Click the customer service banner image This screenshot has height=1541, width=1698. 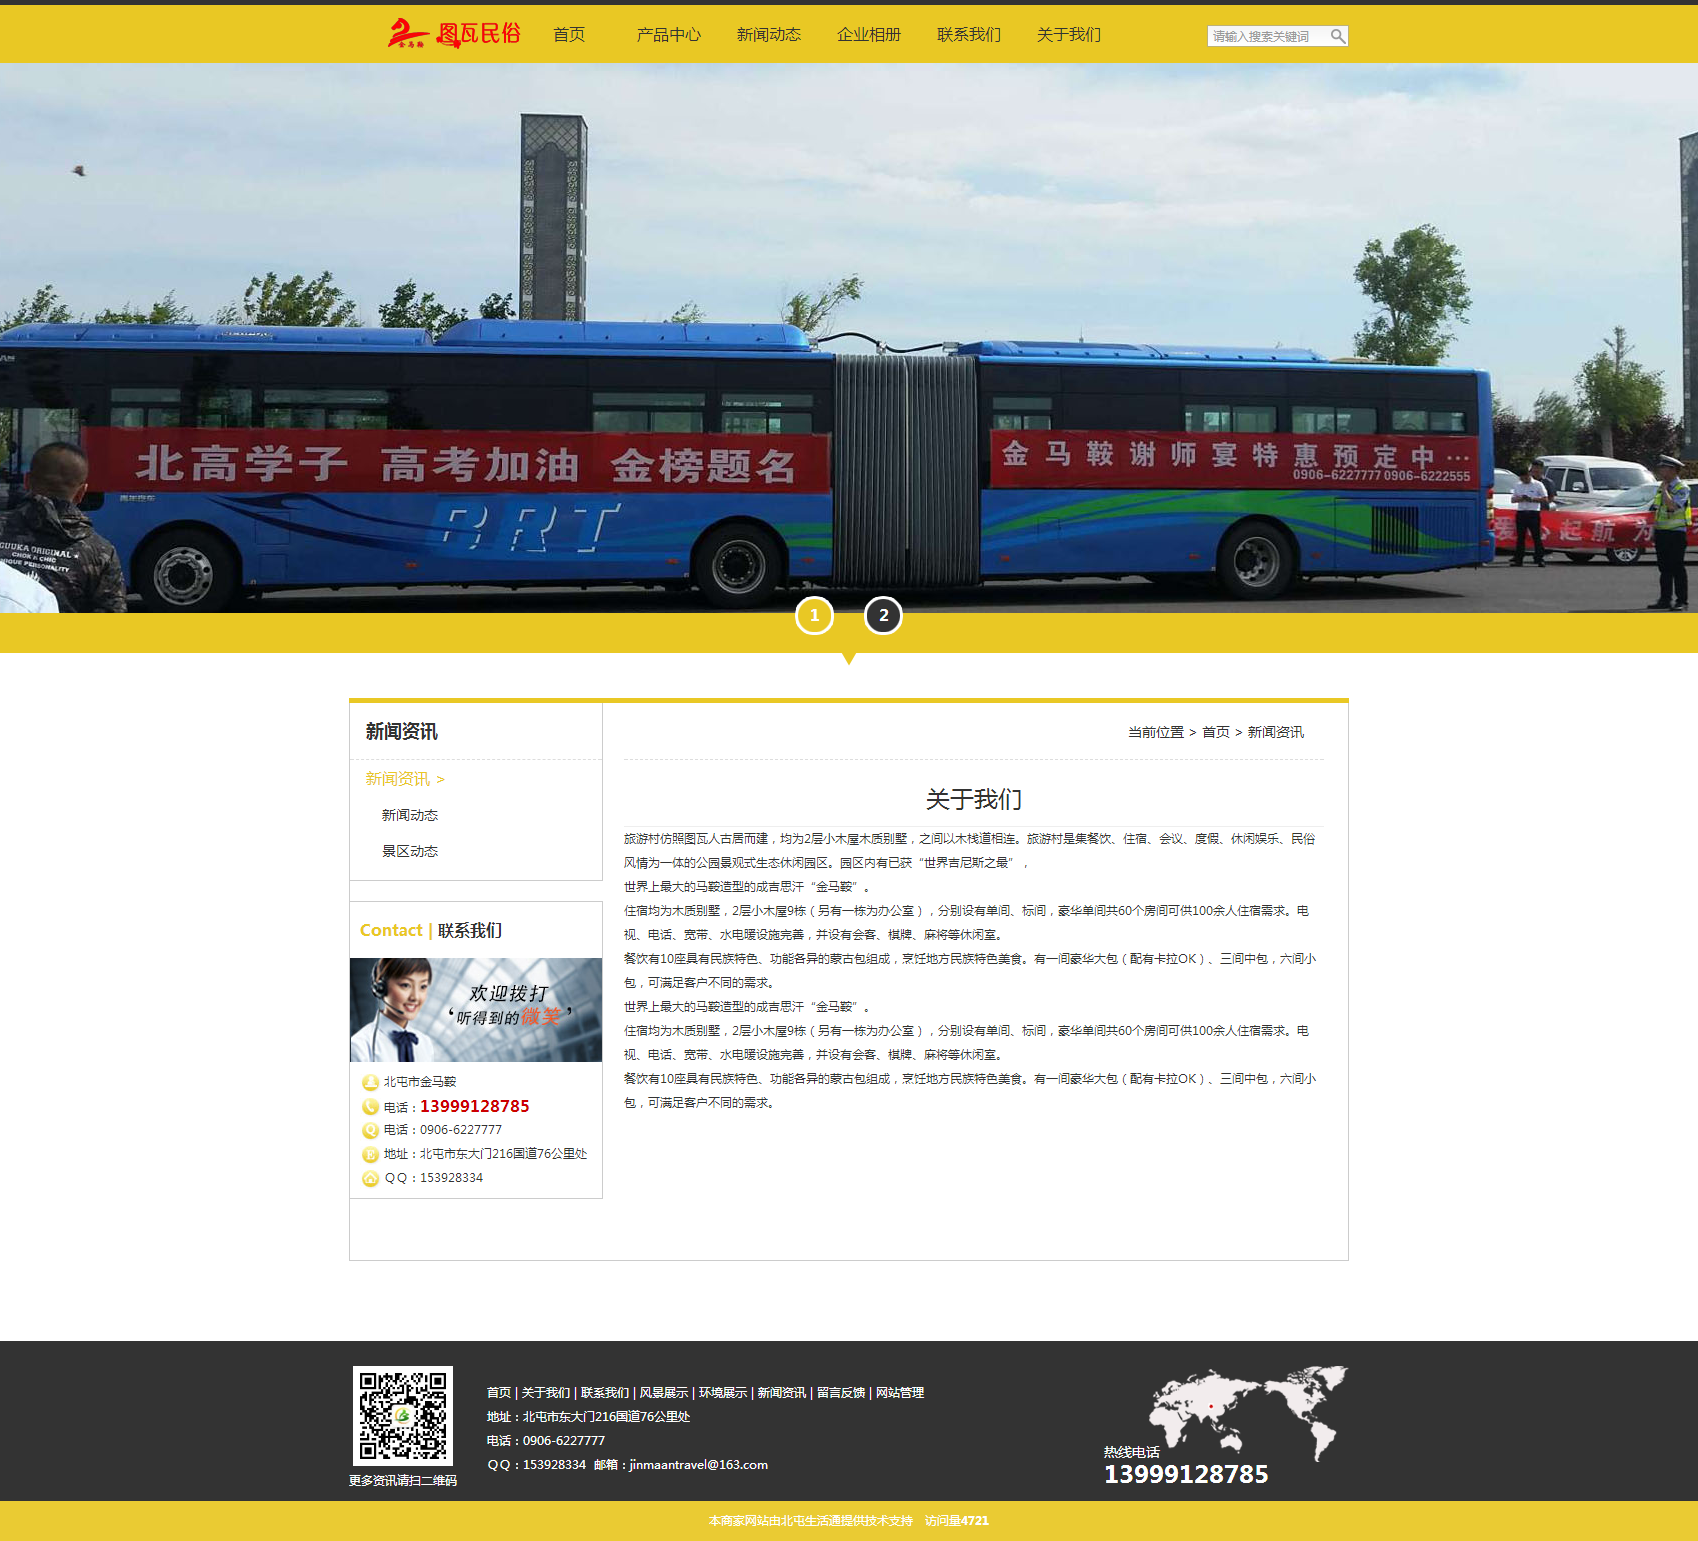(476, 1010)
